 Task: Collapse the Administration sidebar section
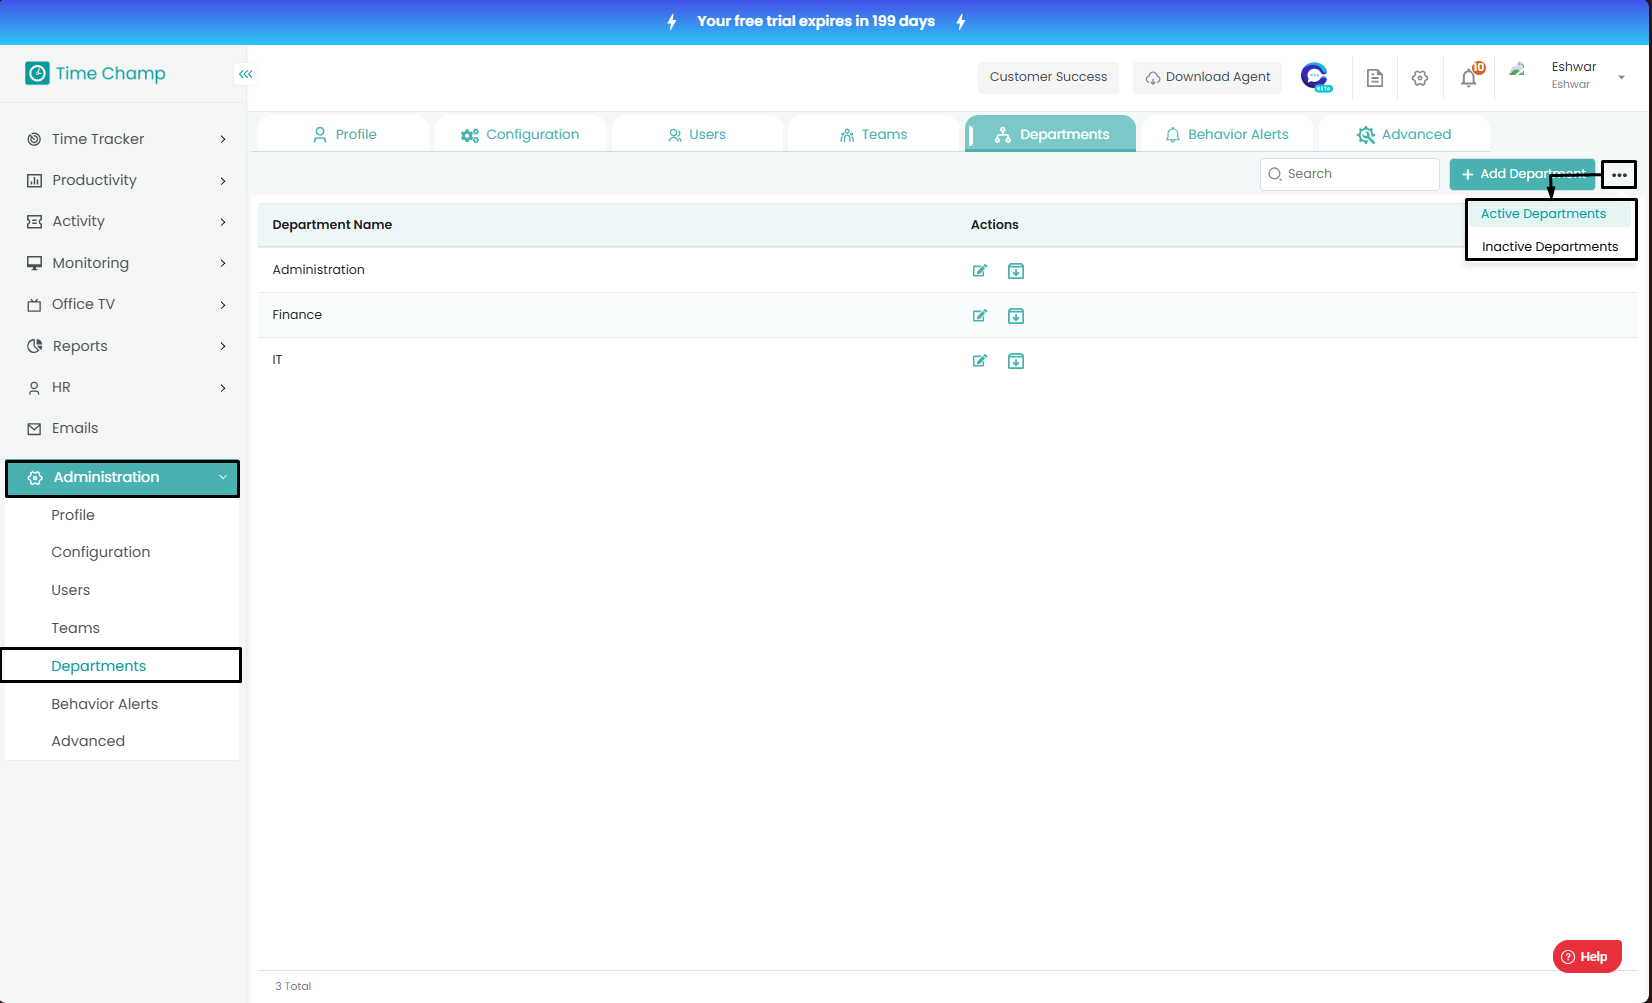pos(123,478)
